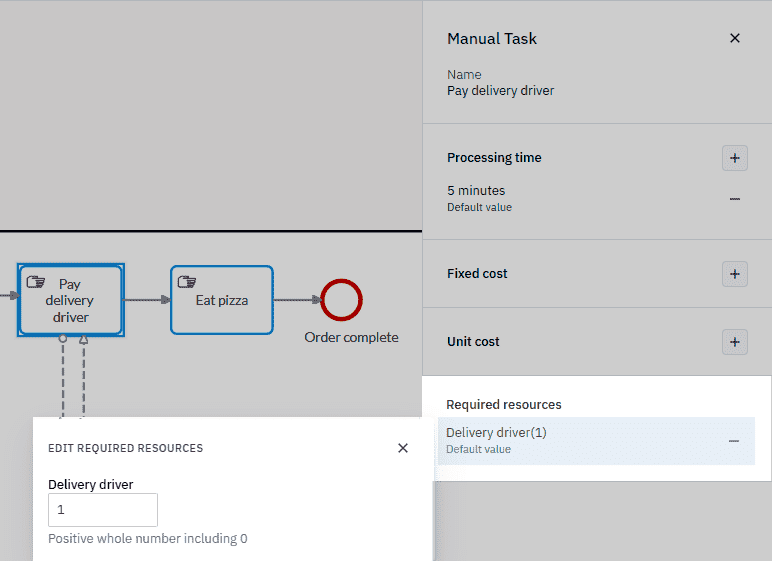Add a Unit cost value
The width and height of the screenshot is (772, 561).
pos(735,342)
